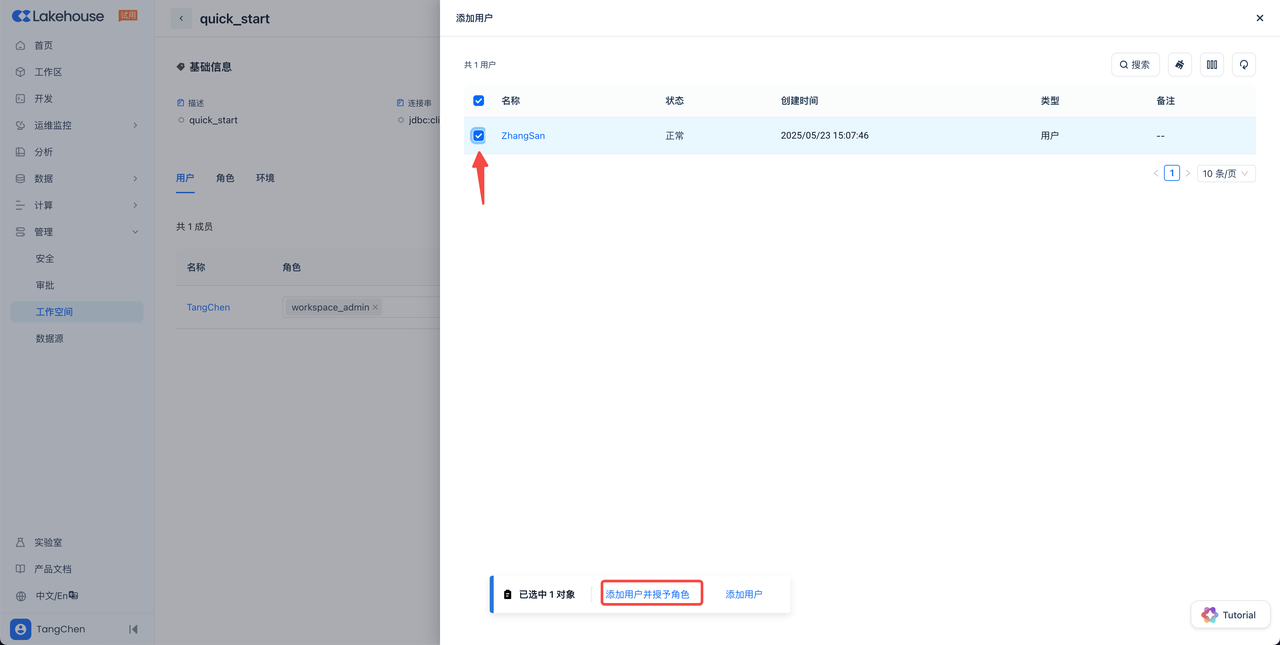
Task: Click the Tutorial icon button
Action: click(x=1230, y=615)
